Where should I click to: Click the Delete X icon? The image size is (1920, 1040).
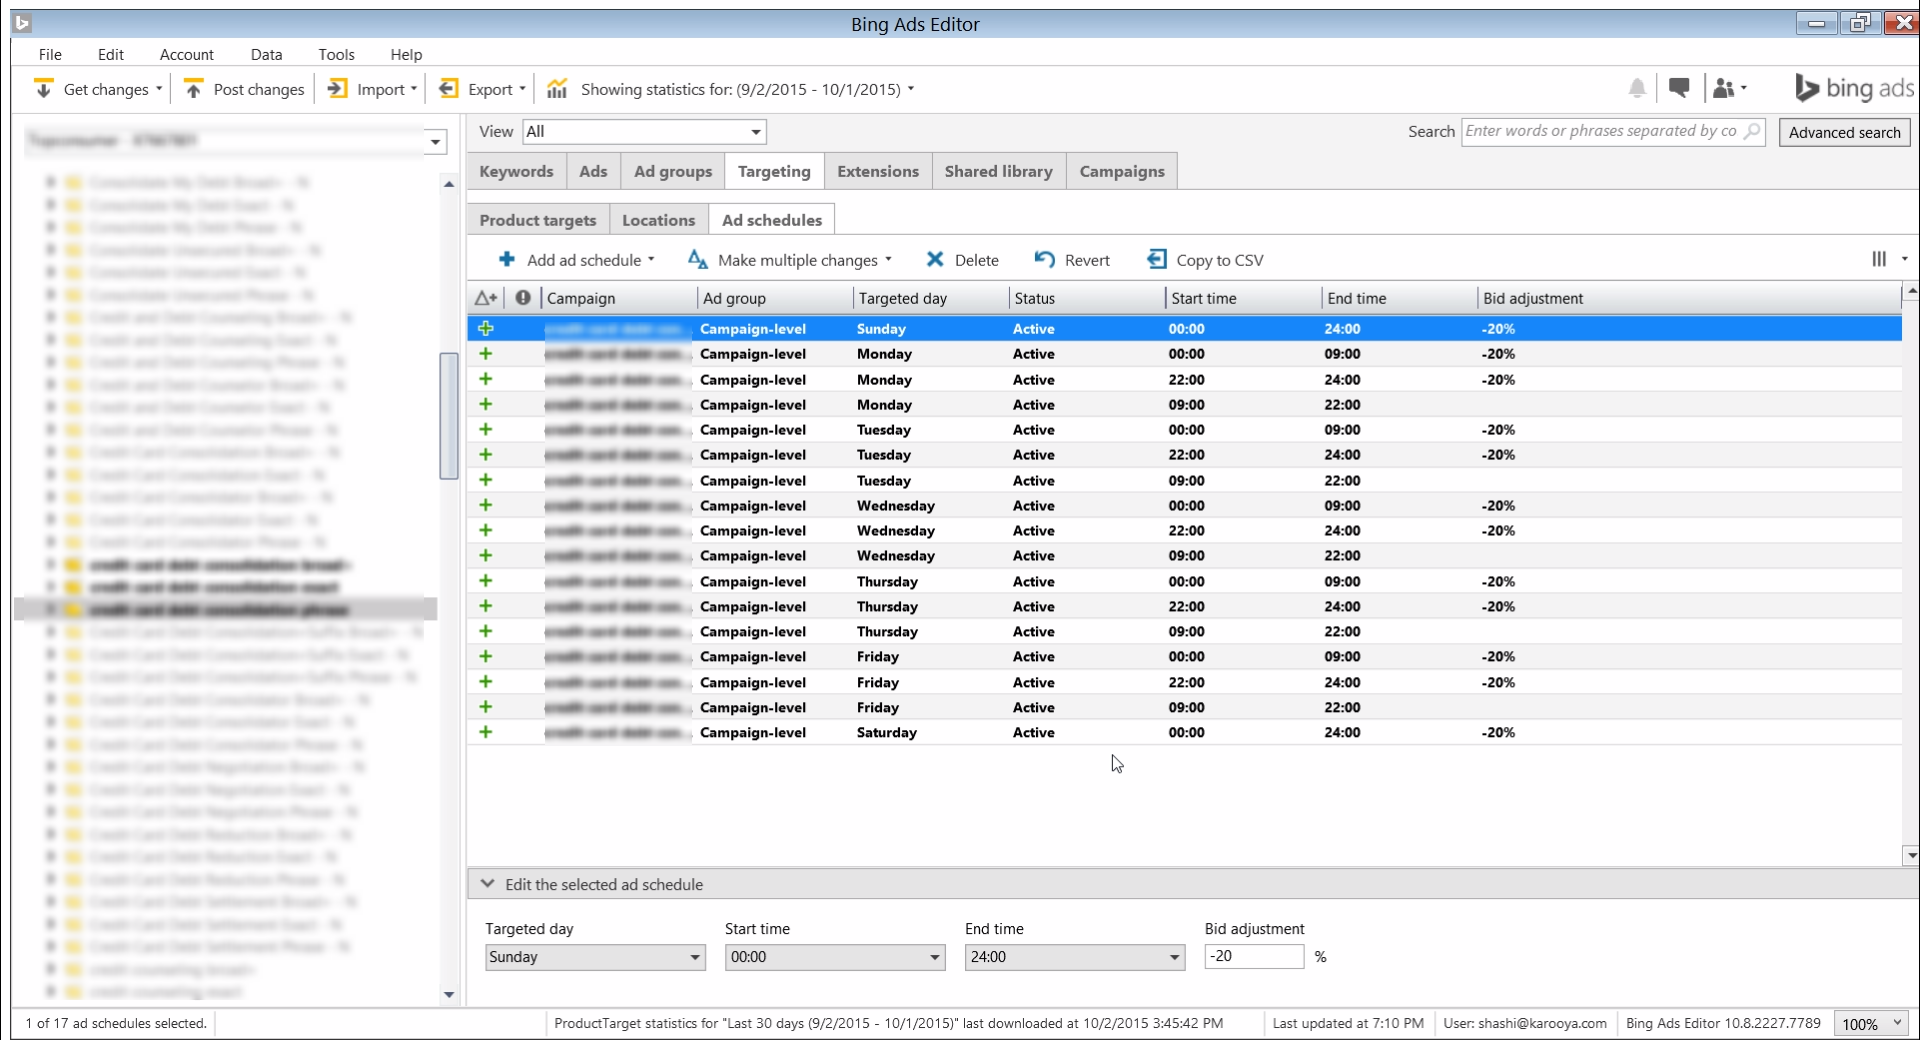[935, 259]
